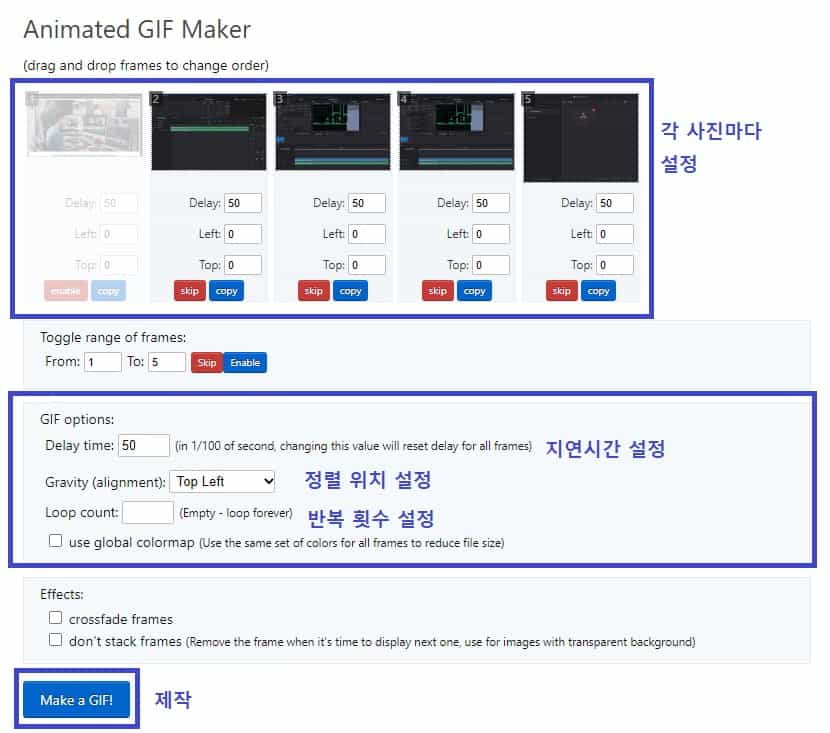Click the From frame range input
This screenshot has width=830, height=733.
tap(100, 362)
